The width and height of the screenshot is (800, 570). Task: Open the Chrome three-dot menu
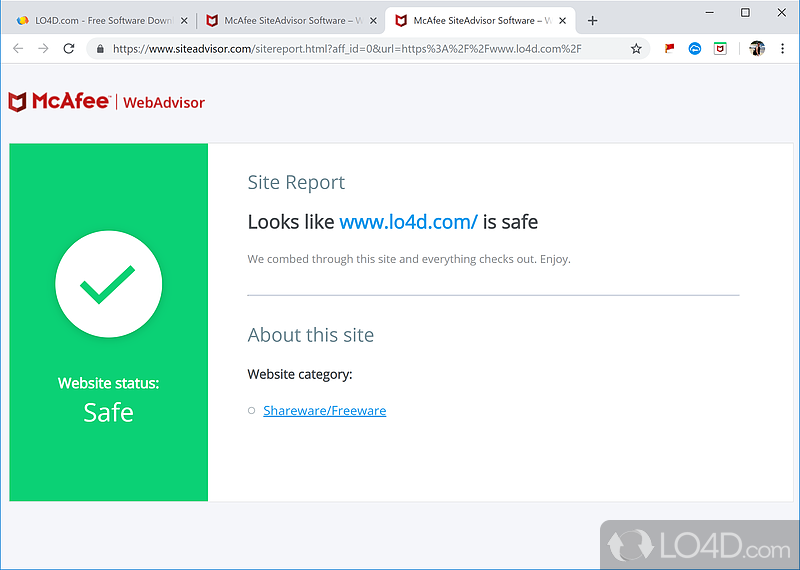782,49
